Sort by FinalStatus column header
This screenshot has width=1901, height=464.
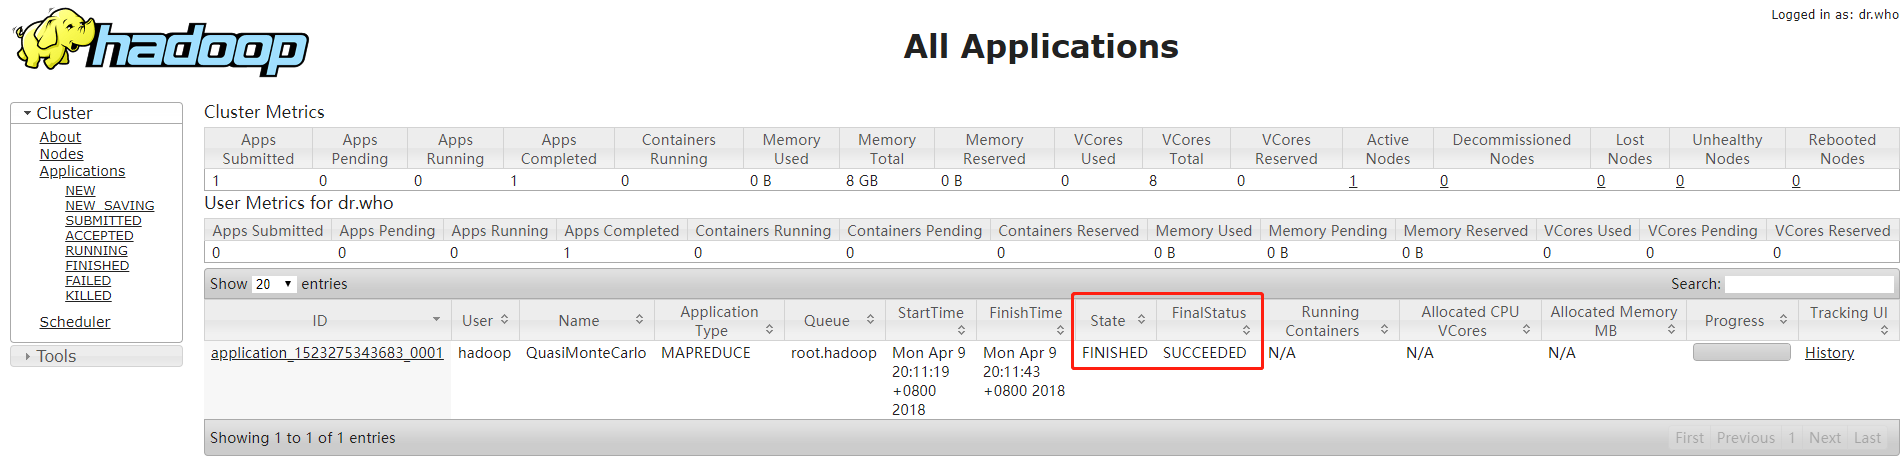1209,320
